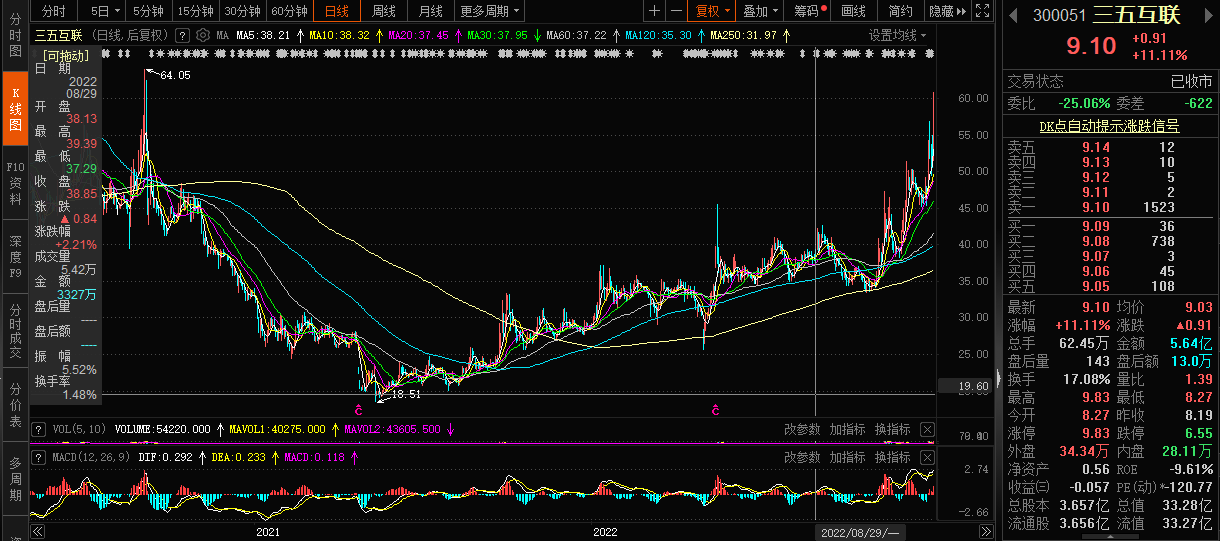Switch to the 周线 weekly tab
This screenshot has height=541, width=1220.
coord(384,11)
